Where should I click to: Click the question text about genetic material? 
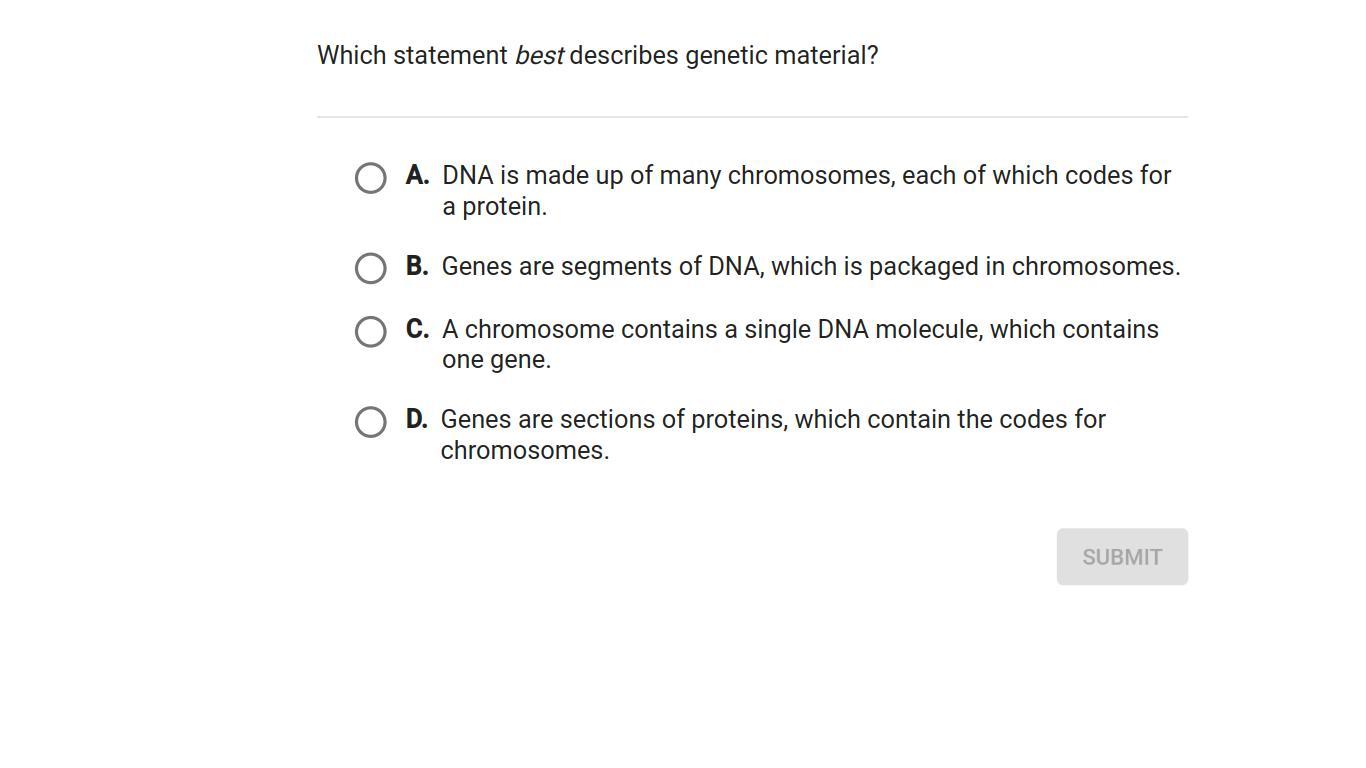597,56
